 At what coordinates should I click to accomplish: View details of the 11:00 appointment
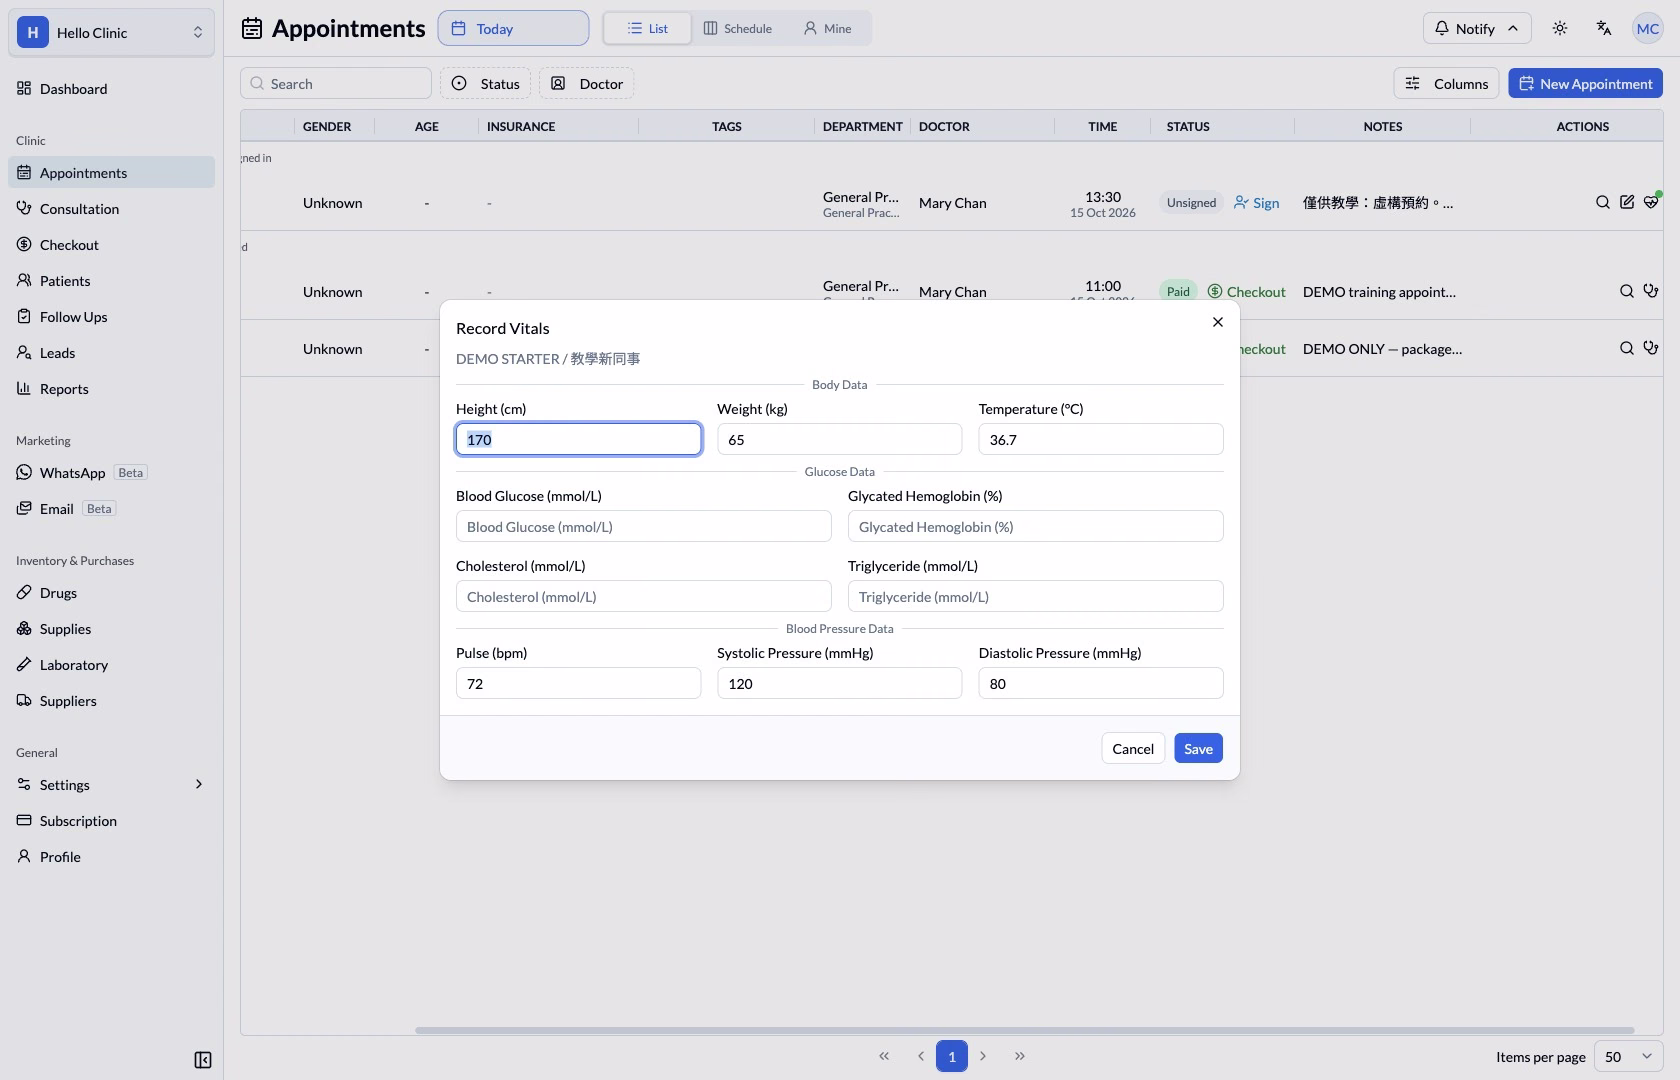[x=1627, y=292]
